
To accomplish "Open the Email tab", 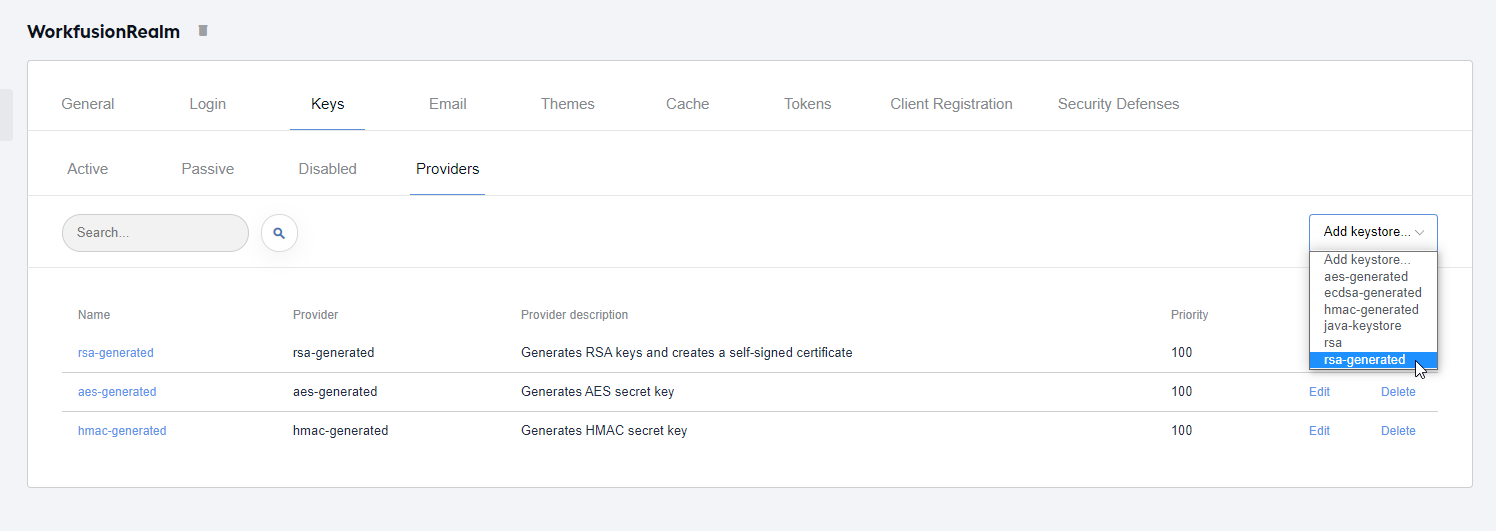I will tap(448, 104).
